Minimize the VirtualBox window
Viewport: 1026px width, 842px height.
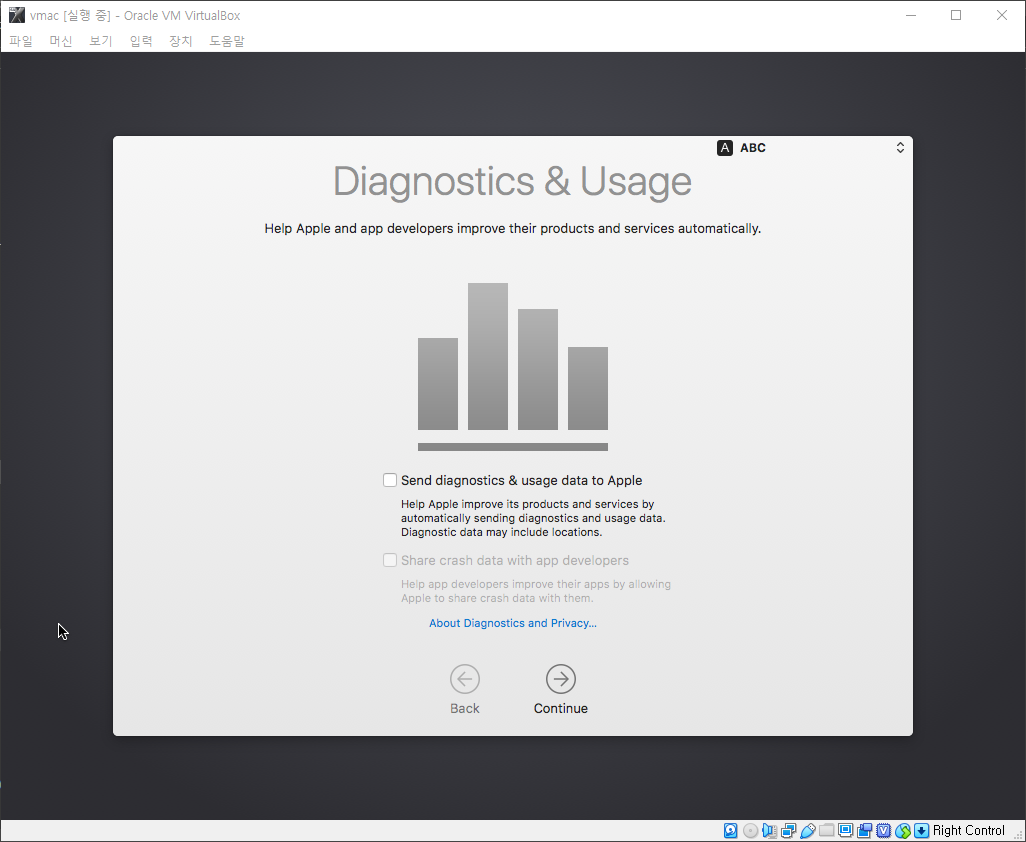coord(910,15)
